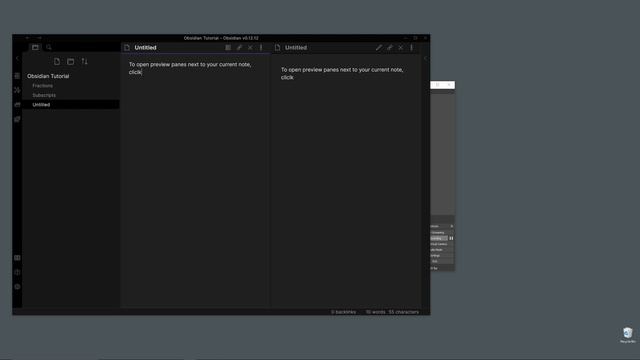Open more options in left Untitled pane
Screen dimensions: 640x360
[261, 47]
